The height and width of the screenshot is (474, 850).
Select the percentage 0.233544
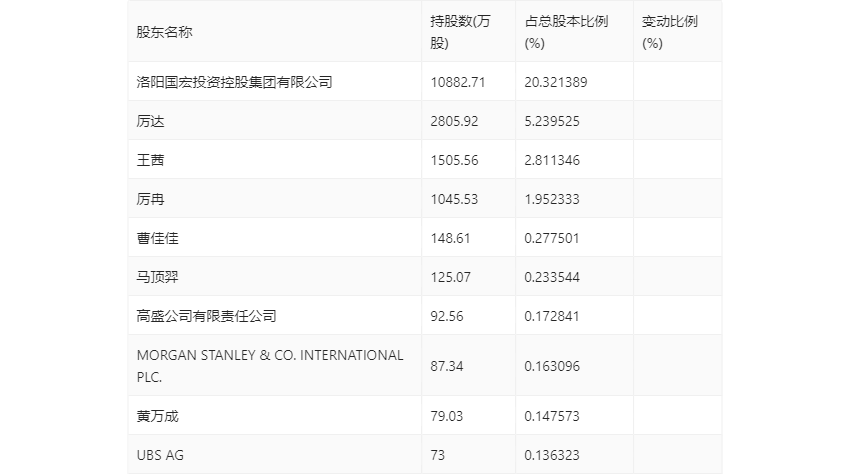[552, 277]
